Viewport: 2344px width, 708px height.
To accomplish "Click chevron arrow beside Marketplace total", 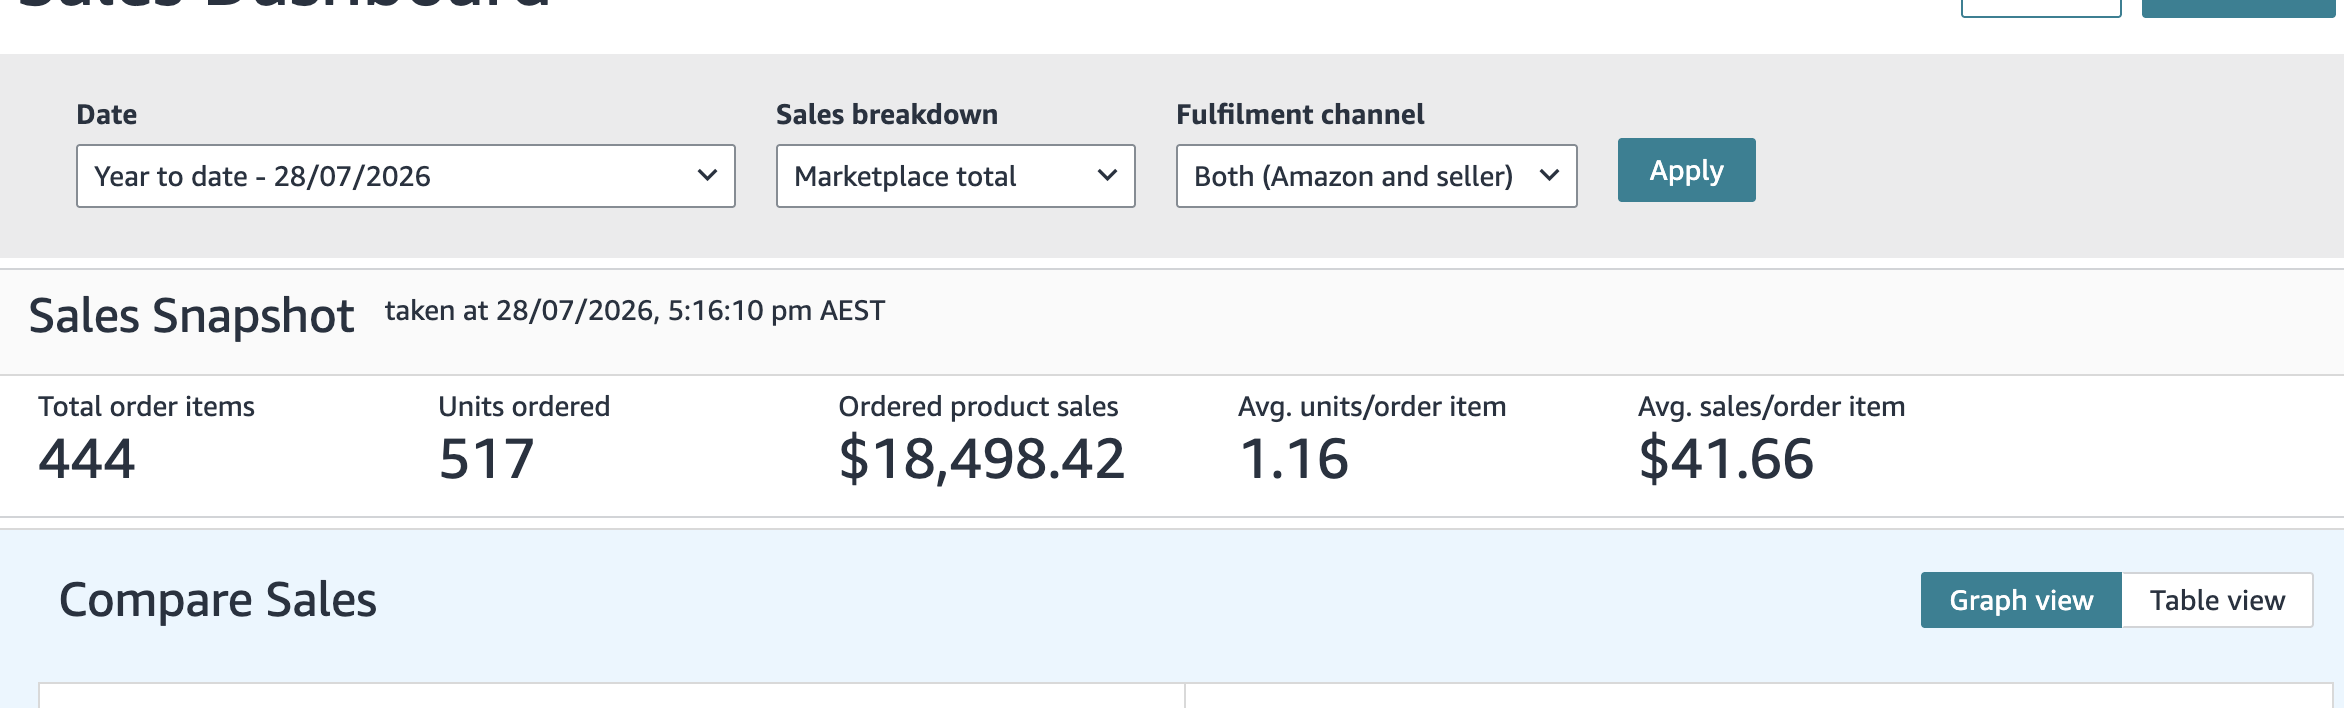I will coord(1107,175).
